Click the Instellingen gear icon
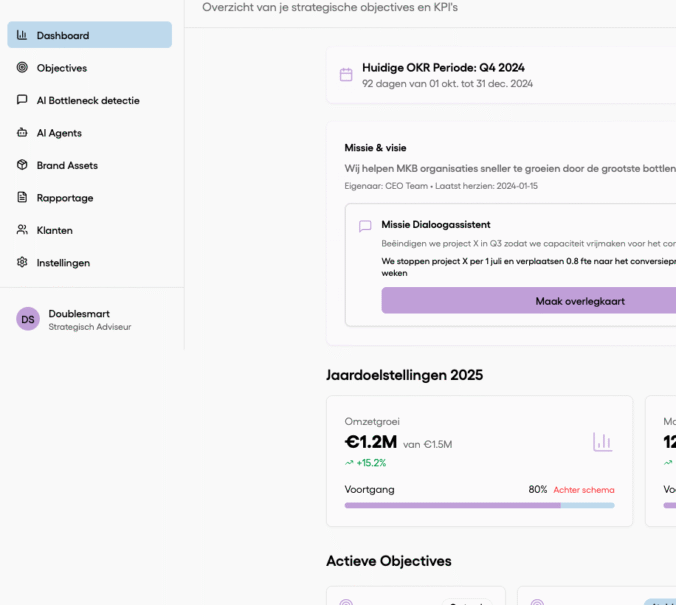Viewport: 676px width, 605px height. click(22, 263)
